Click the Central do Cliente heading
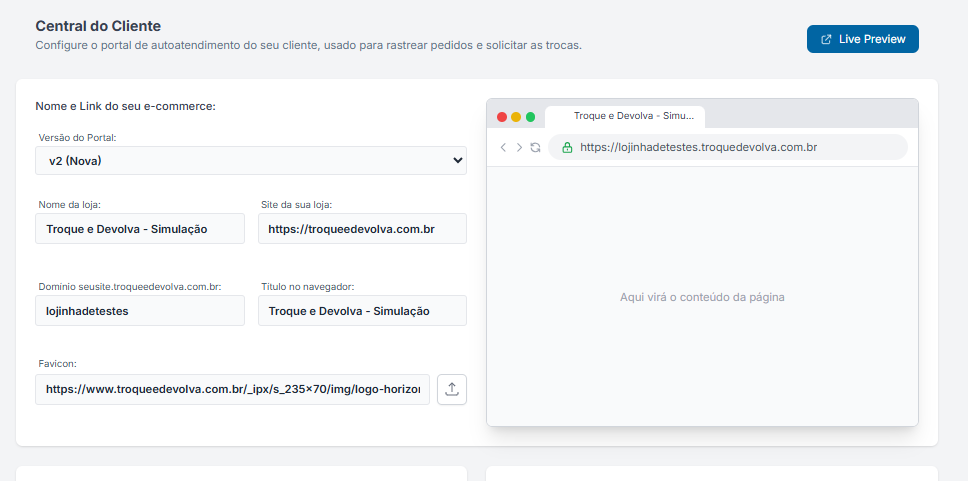The width and height of the screenshot is (968, 481). click(x=98, y=26)
